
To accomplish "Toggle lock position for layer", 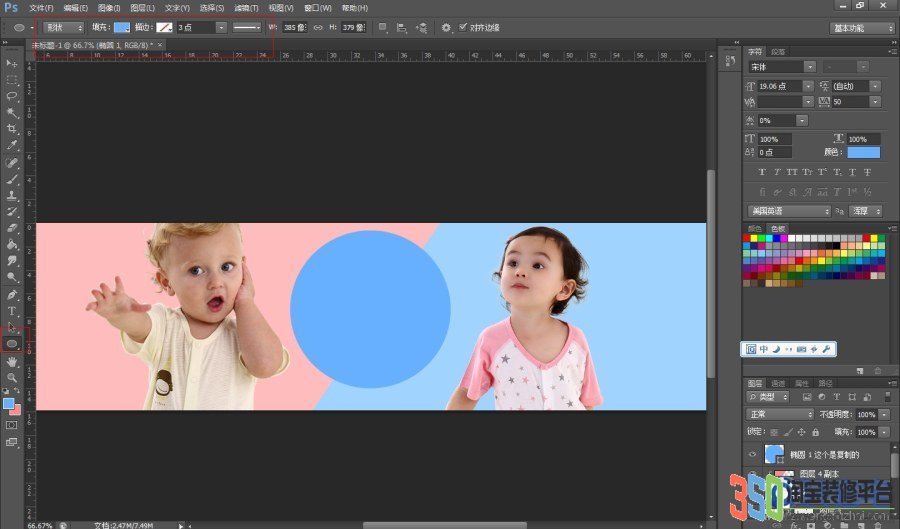I will click(x=801, y=432).
